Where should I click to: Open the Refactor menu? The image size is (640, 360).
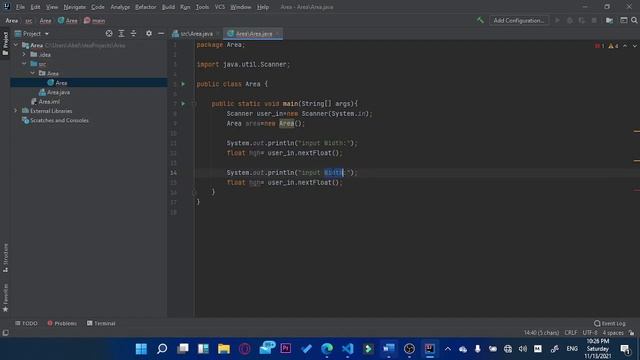click(x=145, y=7)
